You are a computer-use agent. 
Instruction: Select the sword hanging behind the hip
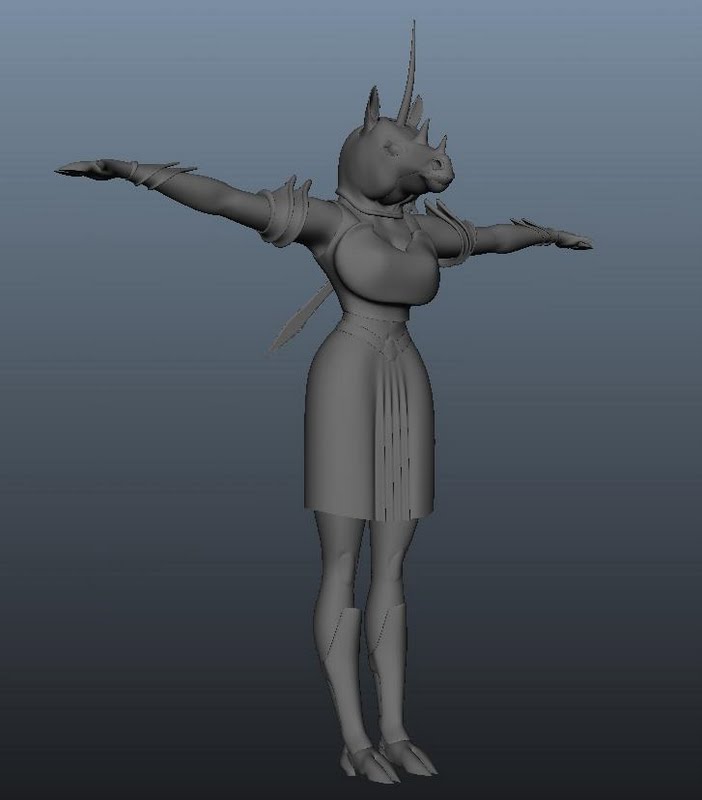pyautogui.click(x=301, y=316)
